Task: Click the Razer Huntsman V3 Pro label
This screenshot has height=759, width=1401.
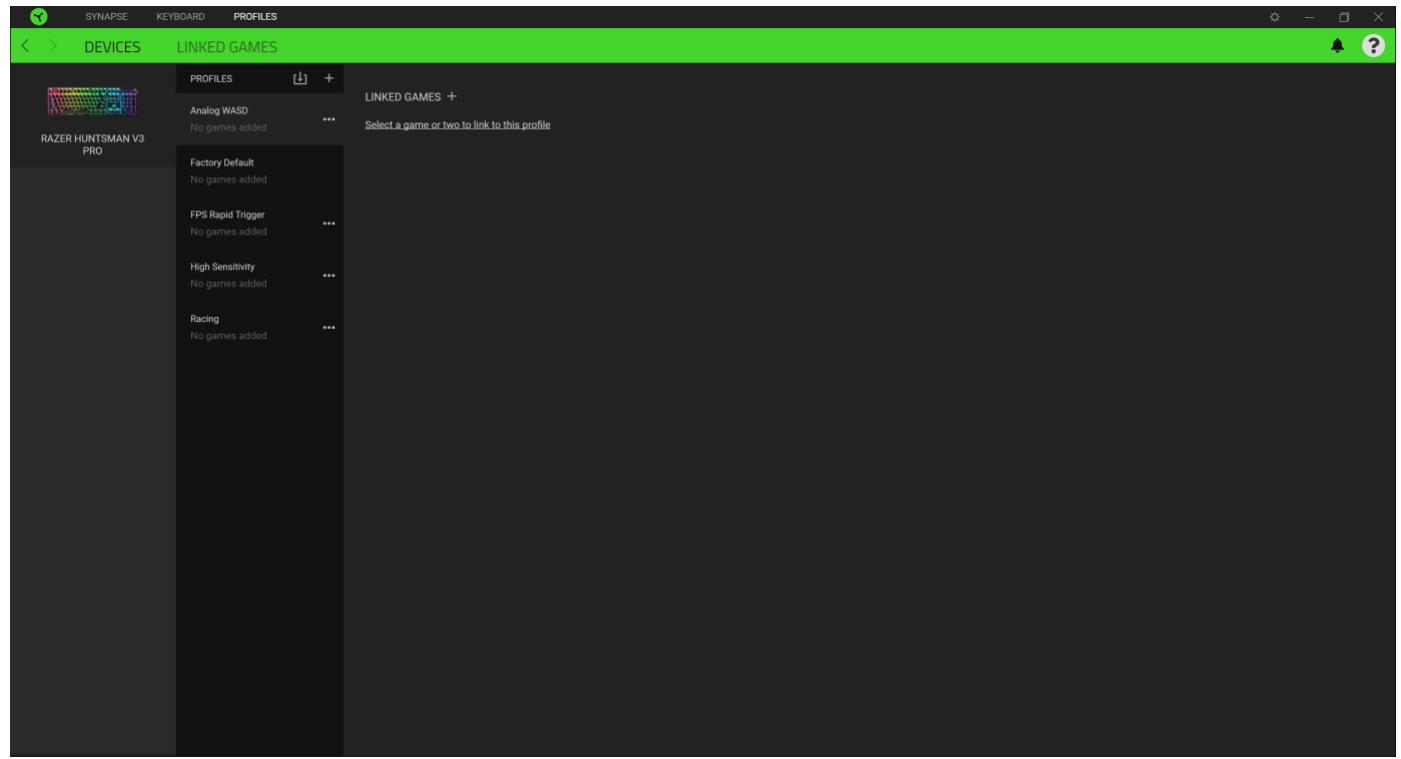Action: (x=92, y=144)
